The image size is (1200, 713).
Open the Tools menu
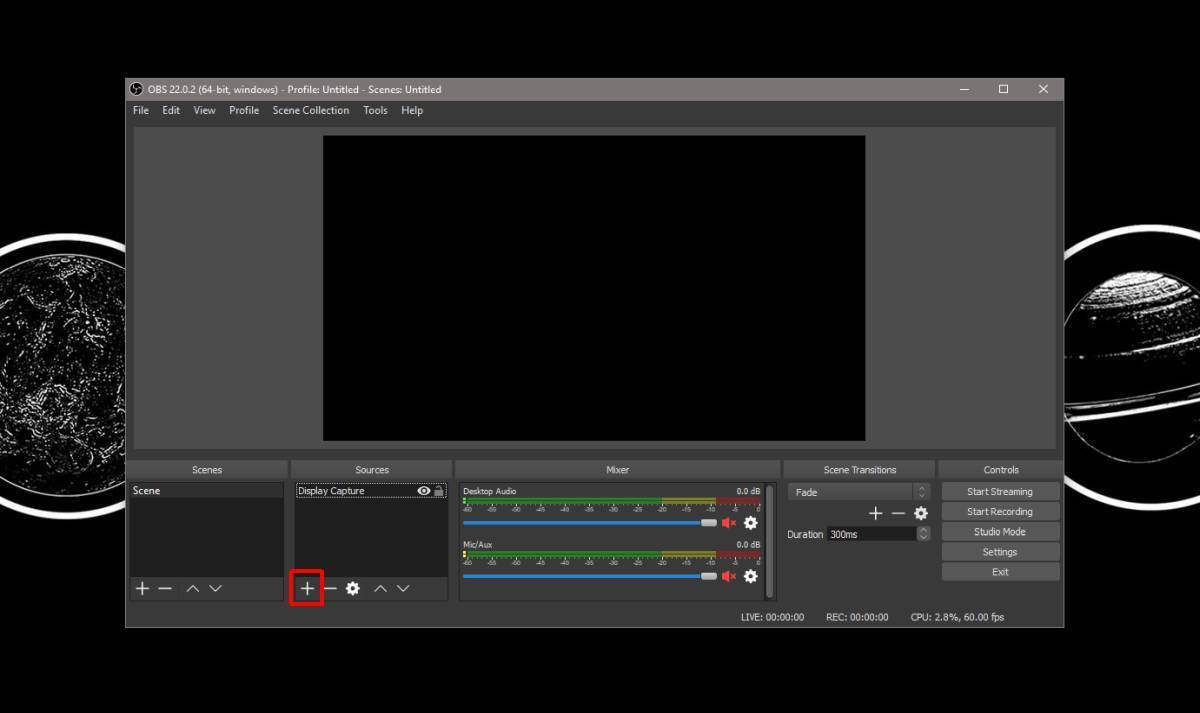point(375,110)
